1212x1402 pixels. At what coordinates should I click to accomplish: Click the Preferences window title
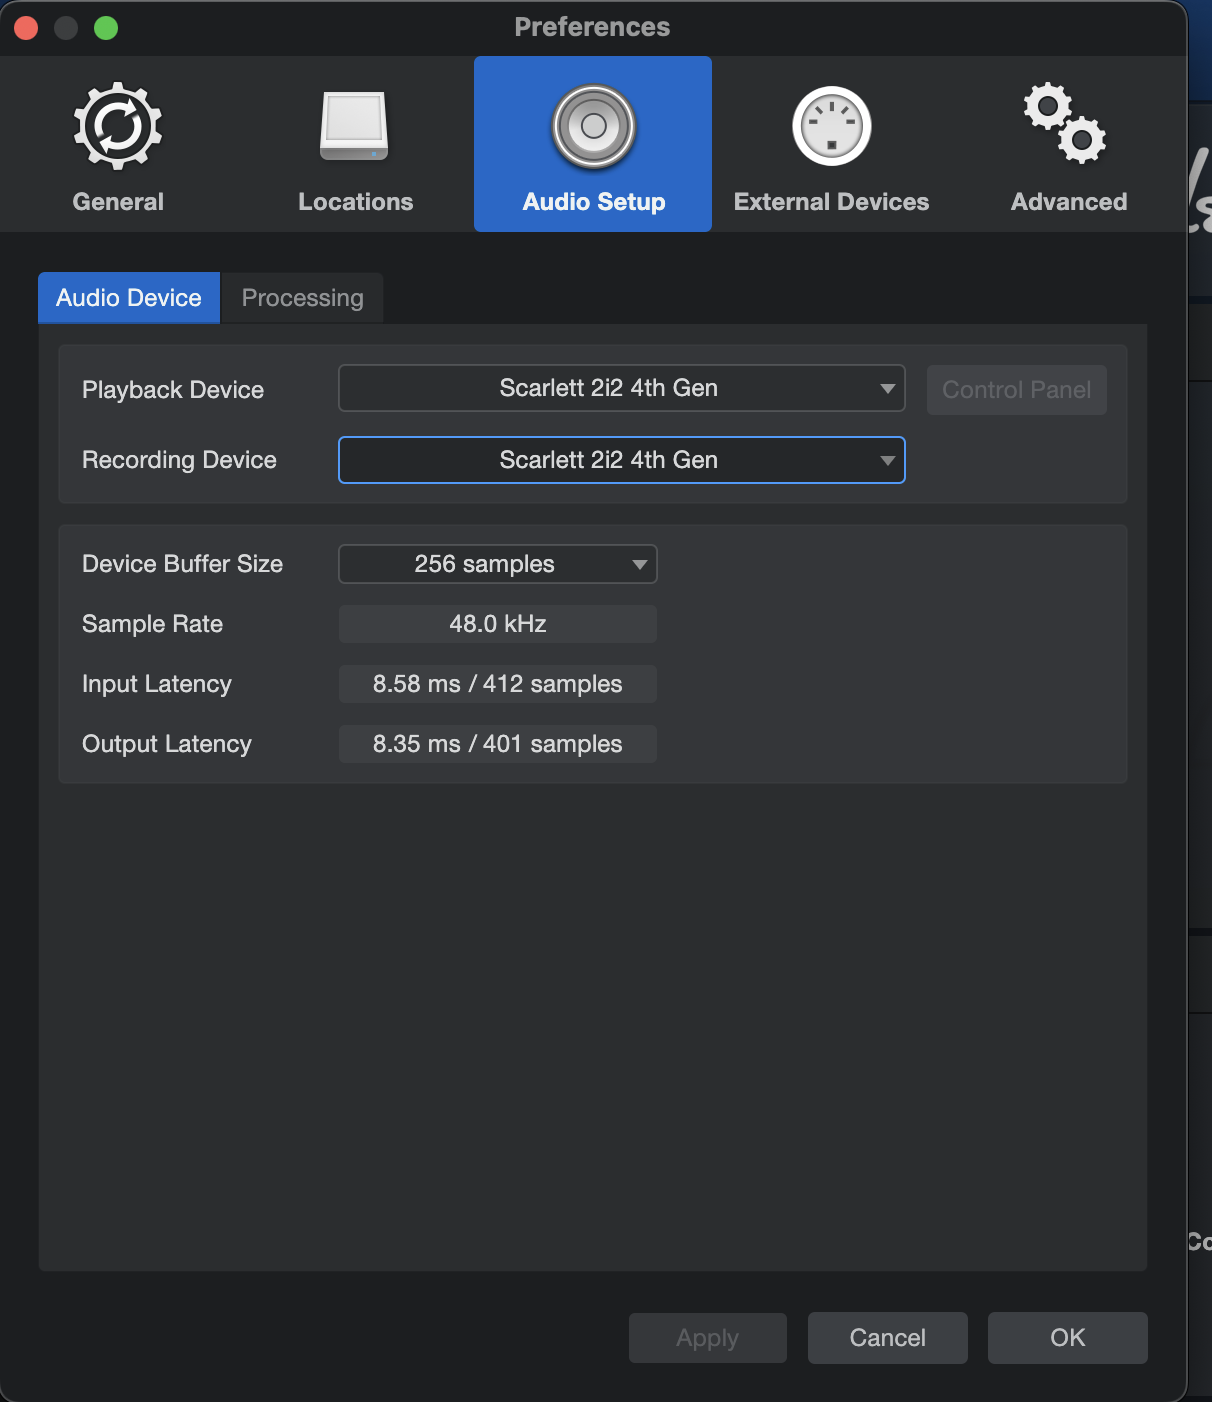click(592, 27)
